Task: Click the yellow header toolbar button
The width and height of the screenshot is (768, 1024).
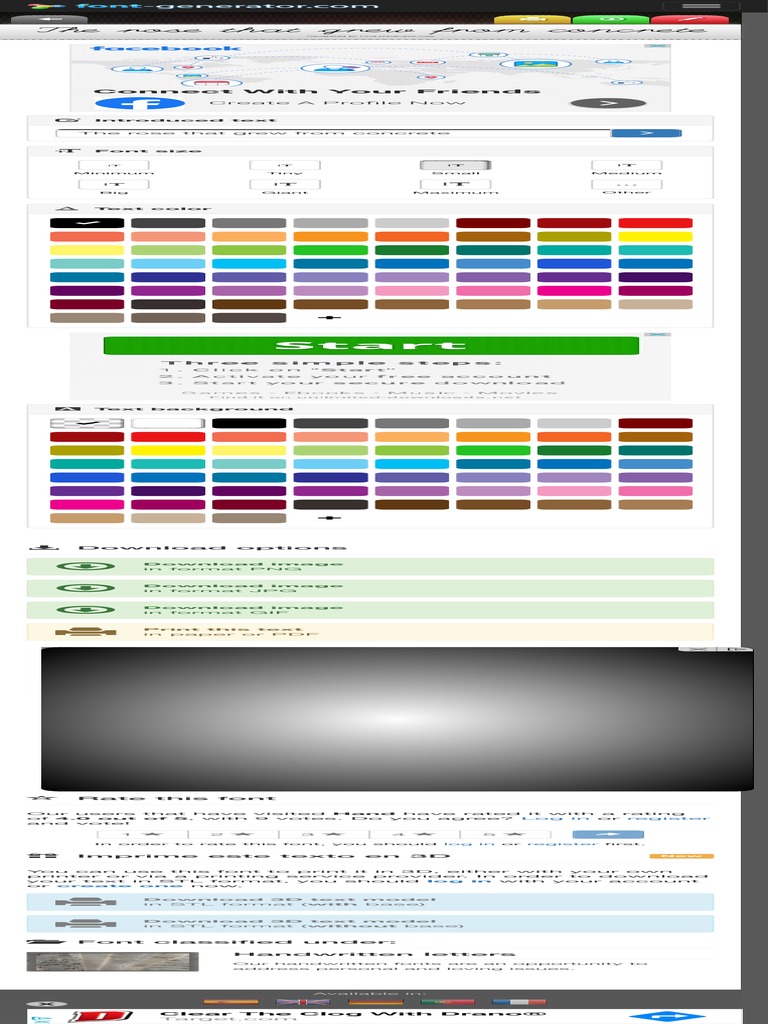Action: click(x=532, y=19)
